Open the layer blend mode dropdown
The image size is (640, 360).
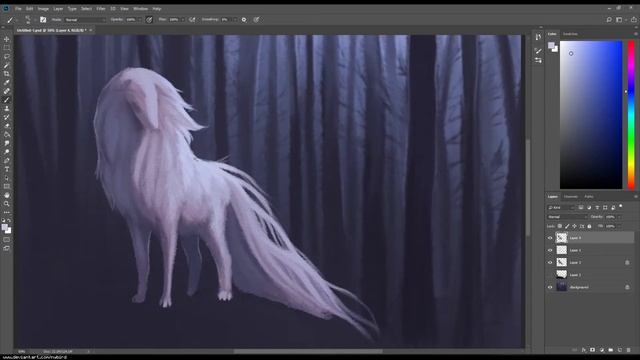click(x=567, y=217)
